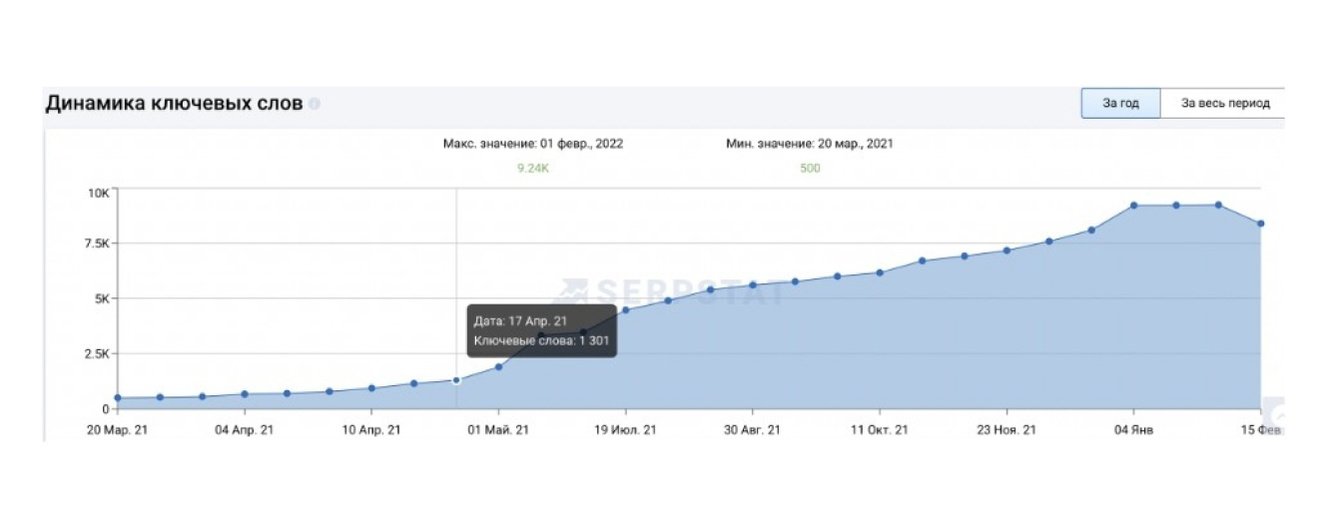
Task: Click the green 500 minimum value
Action: [810, 168]
